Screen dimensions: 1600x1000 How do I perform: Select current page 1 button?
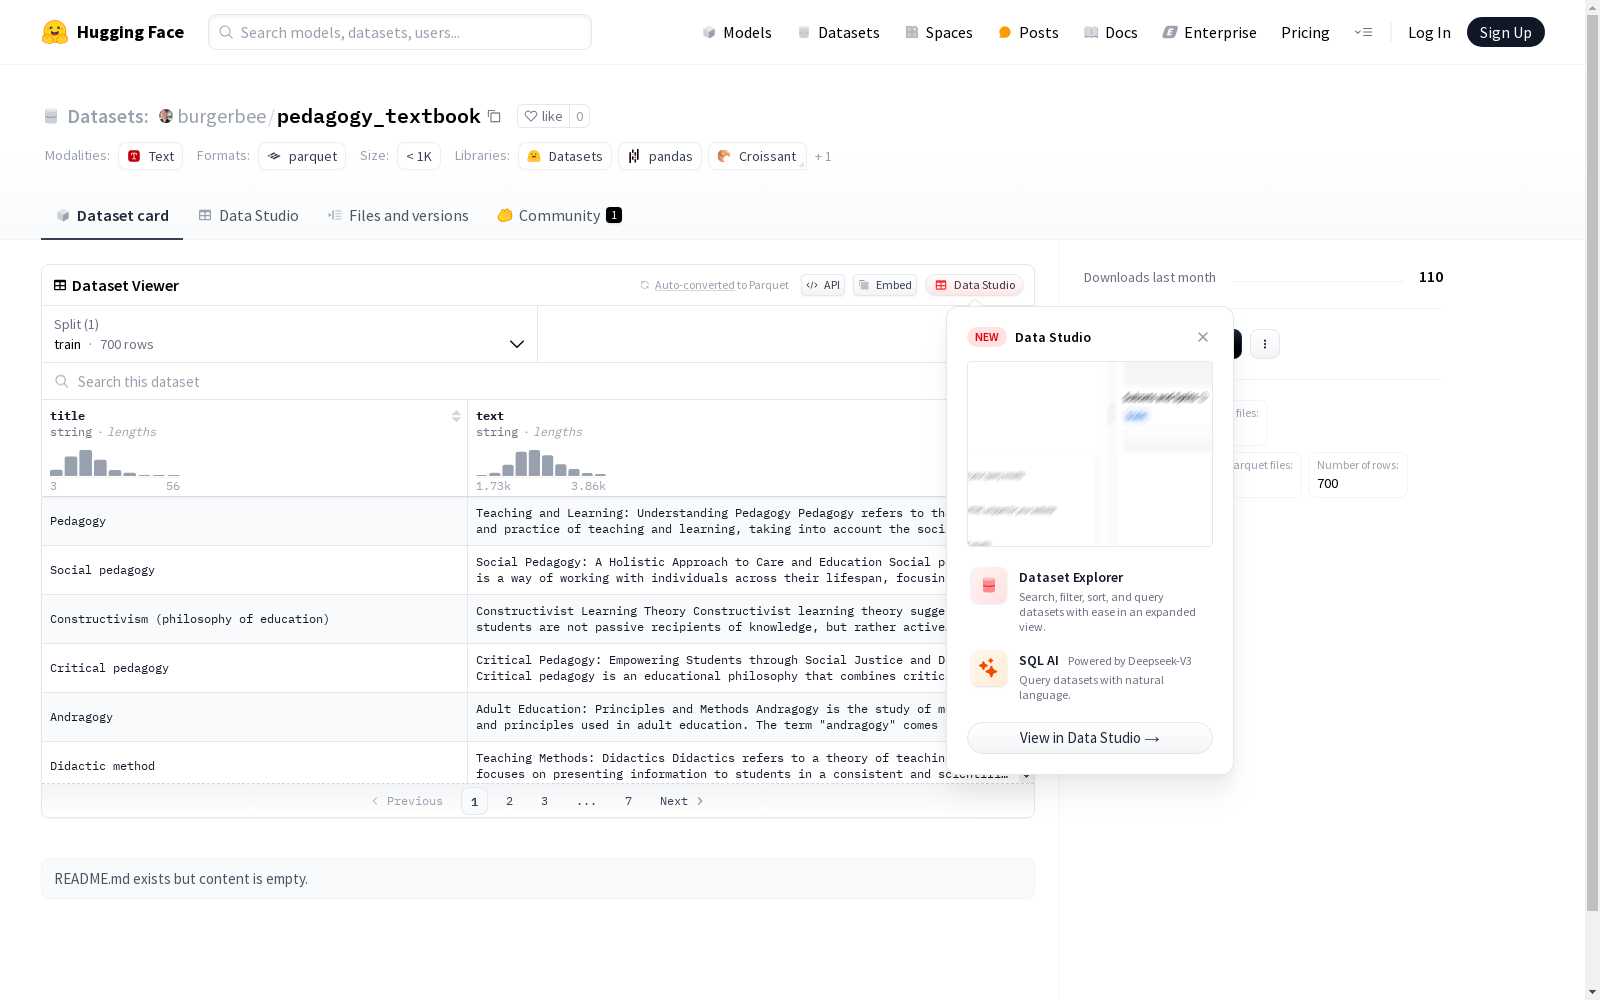point(475,801)
